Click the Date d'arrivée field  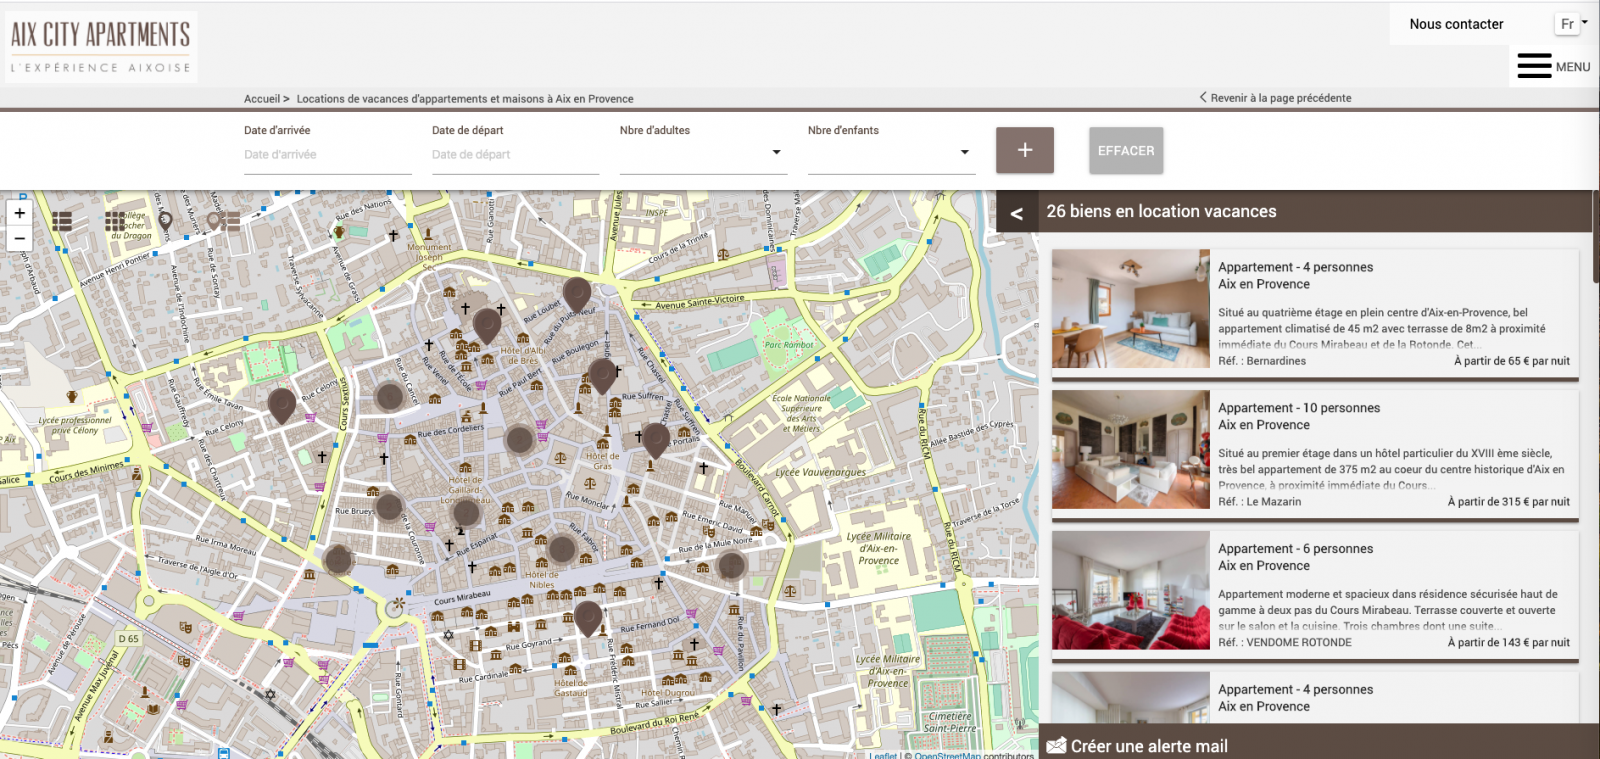tap(328, 155)
